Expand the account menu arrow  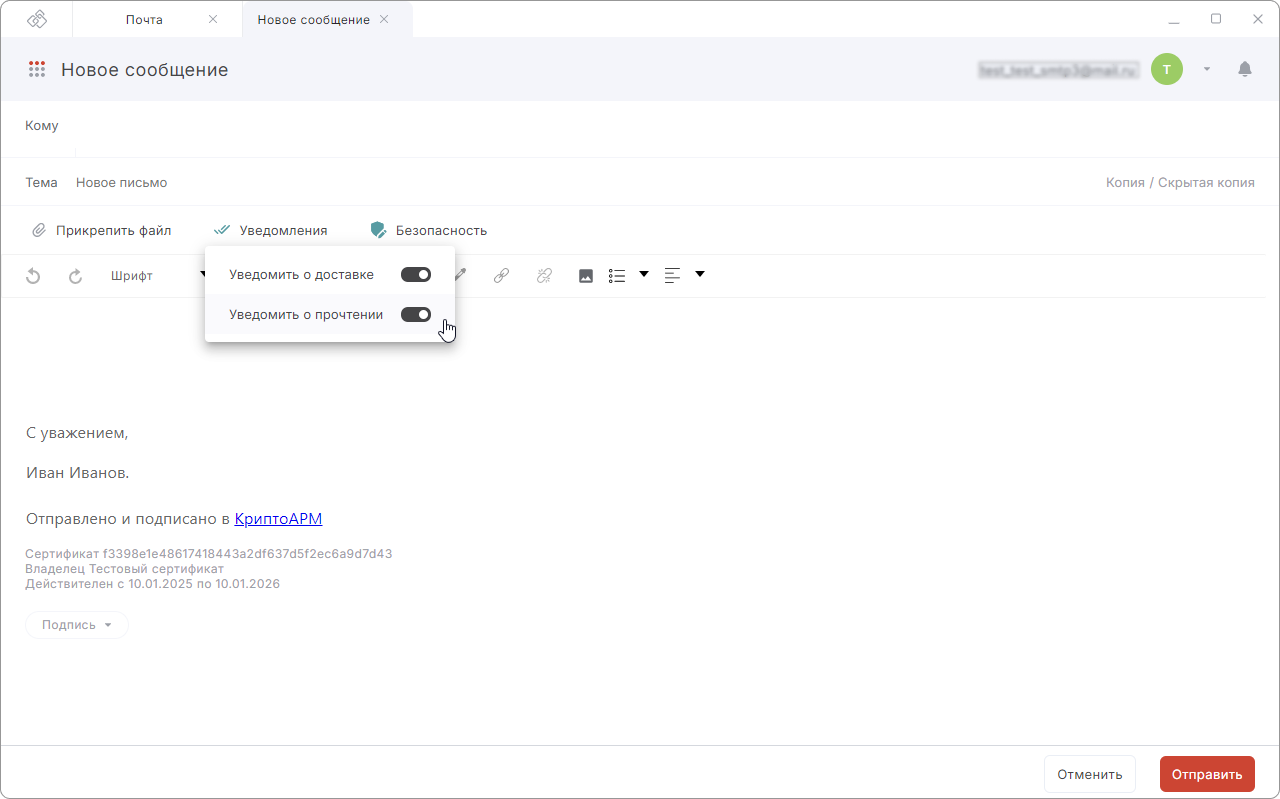(x=1207, y=69)
